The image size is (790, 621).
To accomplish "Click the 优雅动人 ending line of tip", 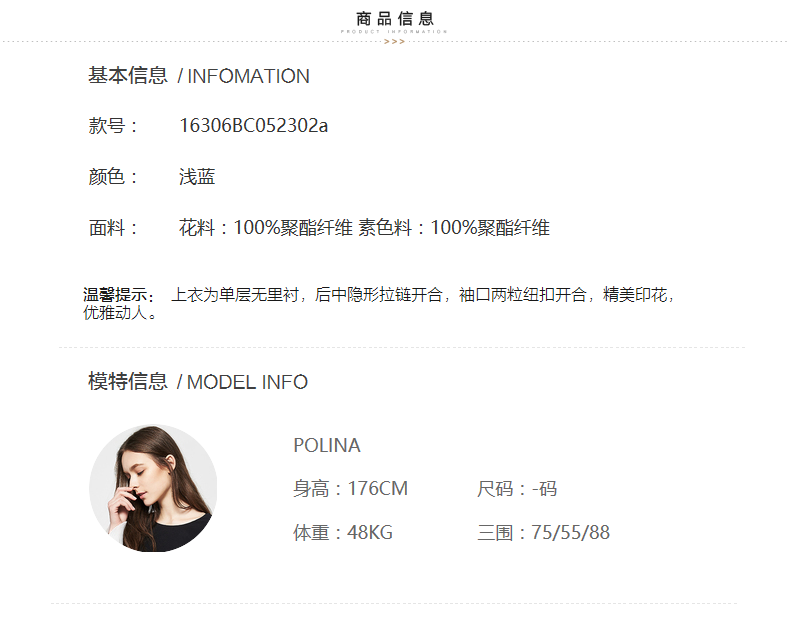I will 120,313.
